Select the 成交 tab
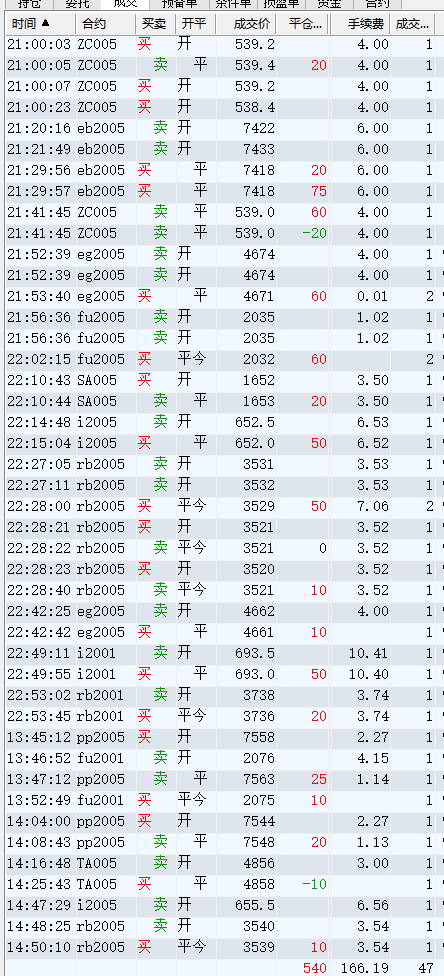Viewport: 444px width, 976px height. coord(125,4)
